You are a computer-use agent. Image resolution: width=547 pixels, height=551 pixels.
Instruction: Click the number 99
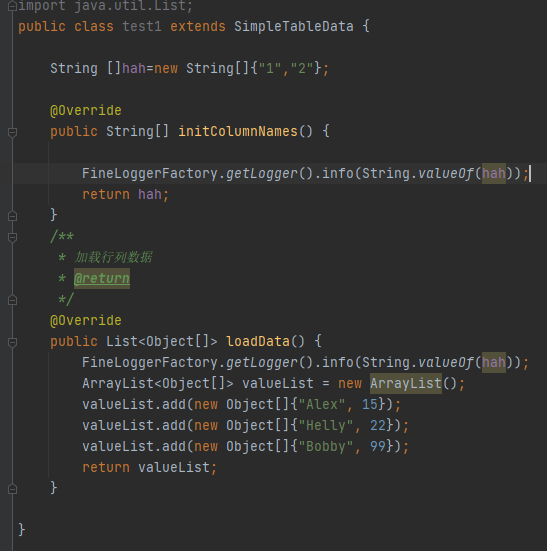tap(378, 446)
